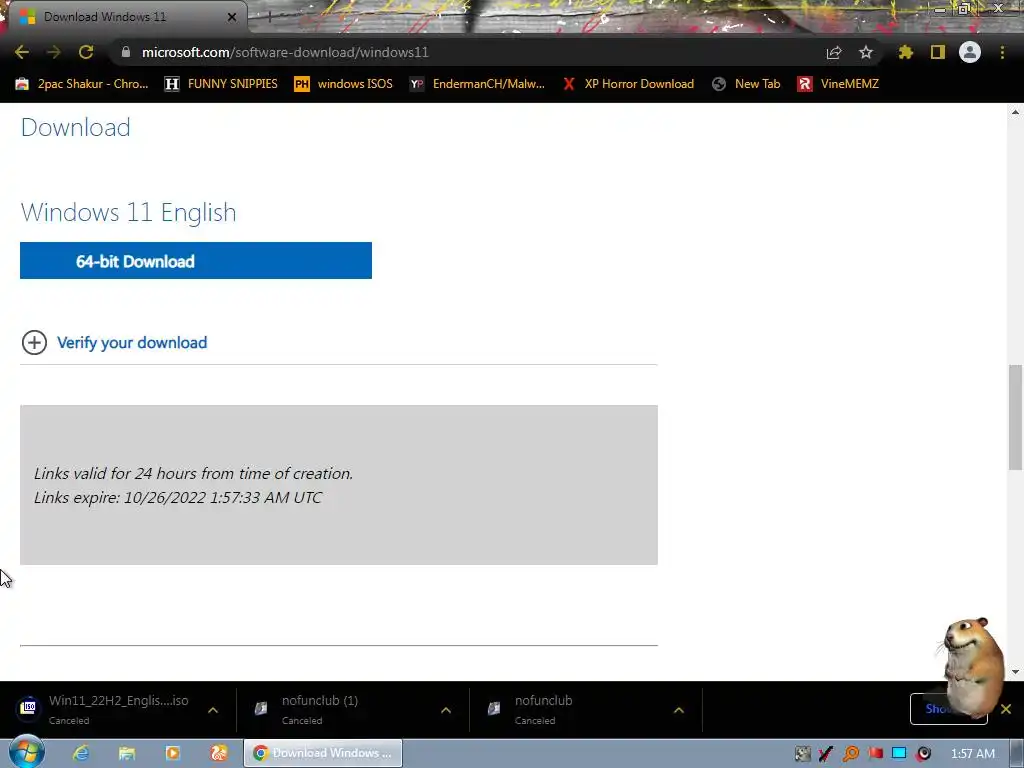The image size is (1024, 768).
Task: Open the EndermanCH/Malw... bookmark
Action: point(477,84)
